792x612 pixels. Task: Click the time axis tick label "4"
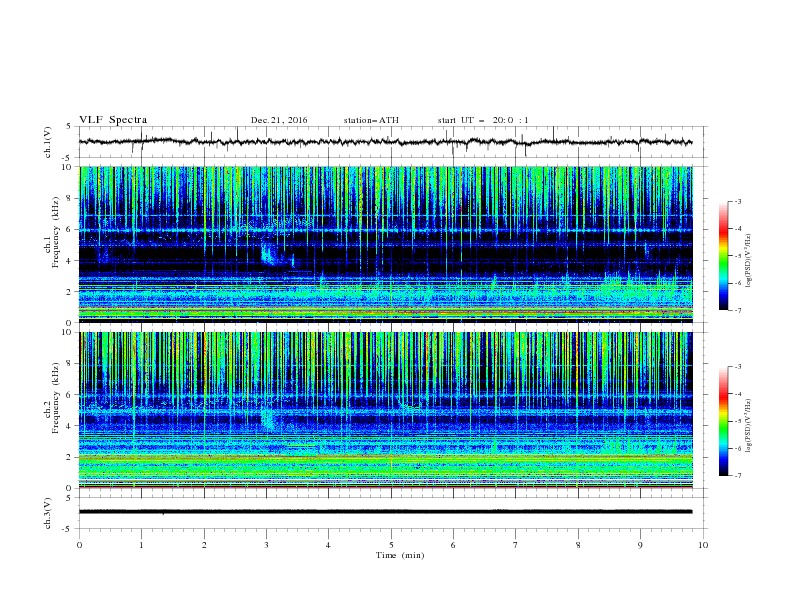(328, 545)
